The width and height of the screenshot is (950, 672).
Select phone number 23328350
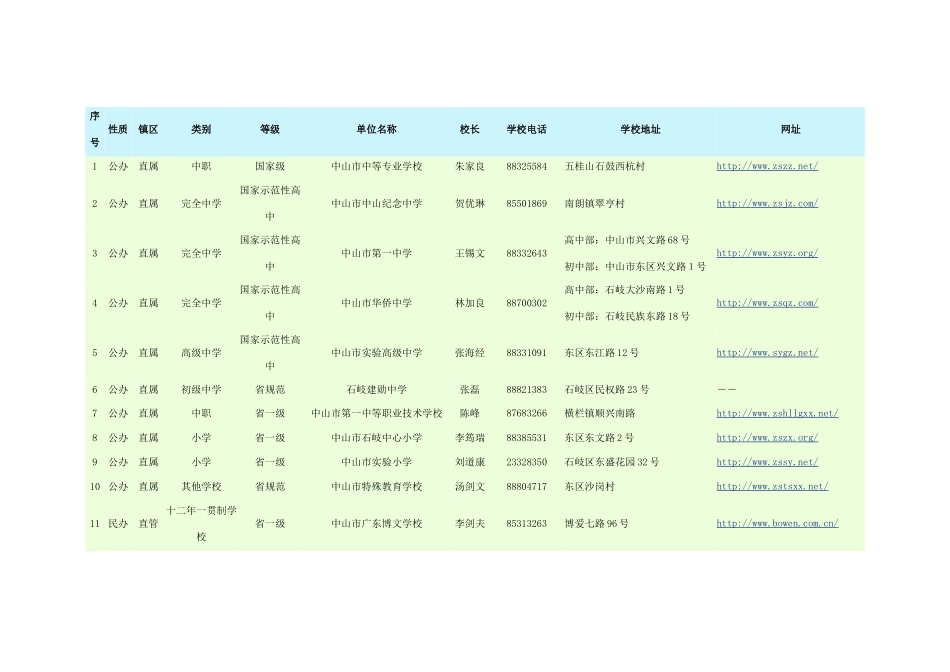tap(526, 462)
